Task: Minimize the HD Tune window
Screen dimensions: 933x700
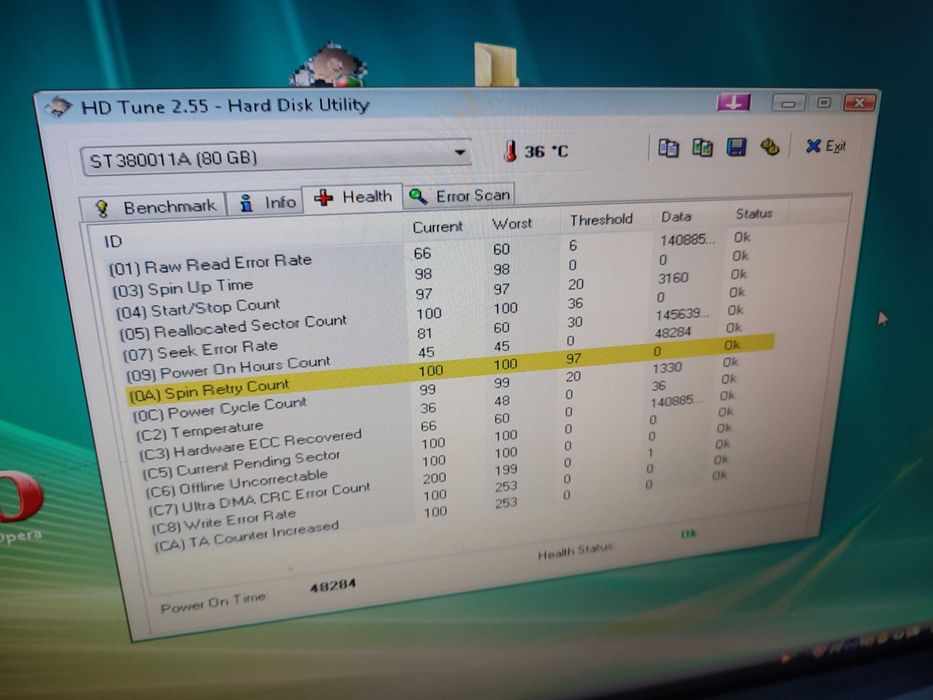Action: click(x=789, y=103)
